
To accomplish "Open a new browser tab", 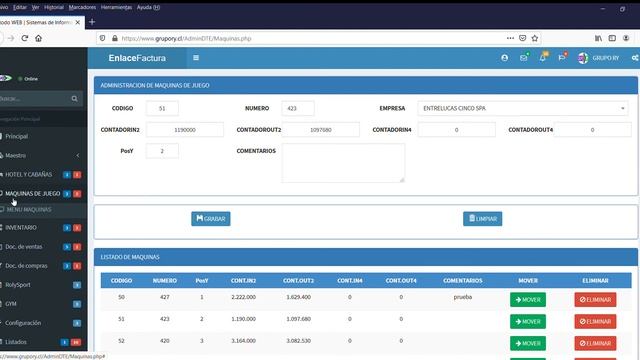I will [92, 22].
